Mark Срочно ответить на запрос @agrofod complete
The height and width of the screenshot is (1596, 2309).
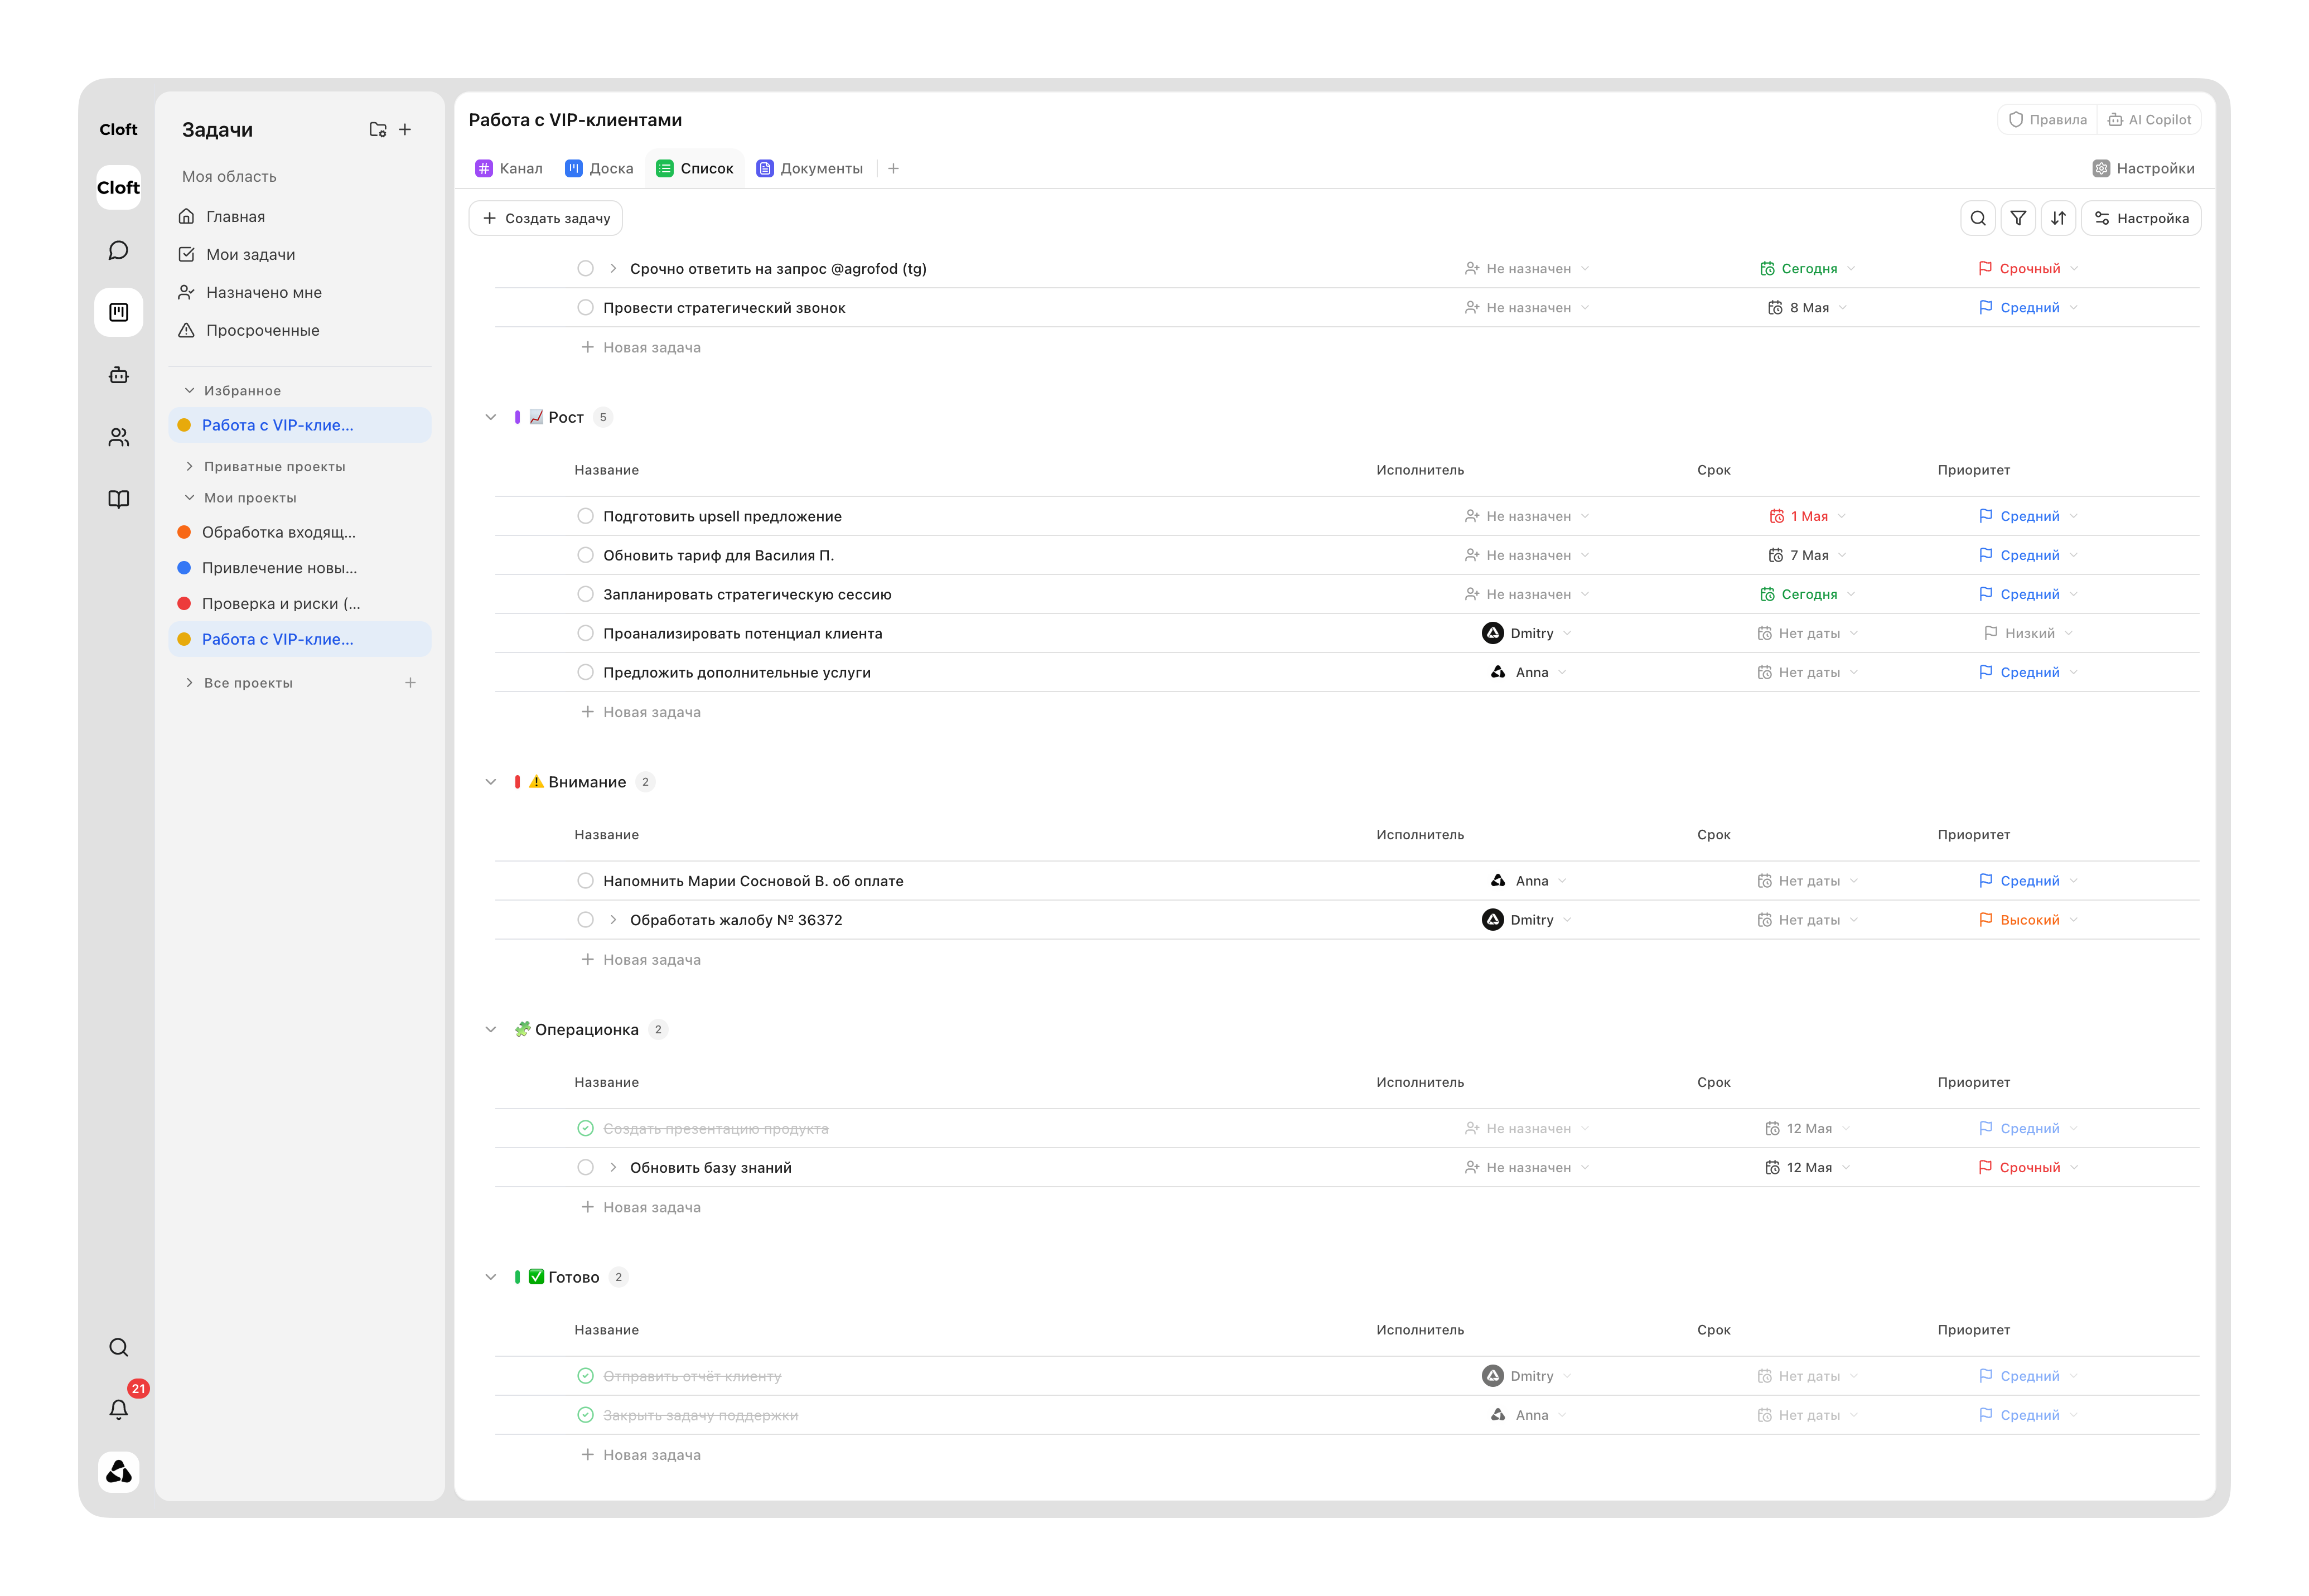pyautogui.click(x=585, y=268)
